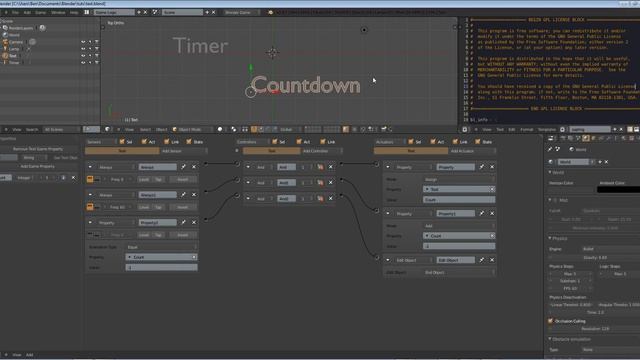Click the viewport shading sphere icon
This screenshot has height=360, width=640.
220,129
